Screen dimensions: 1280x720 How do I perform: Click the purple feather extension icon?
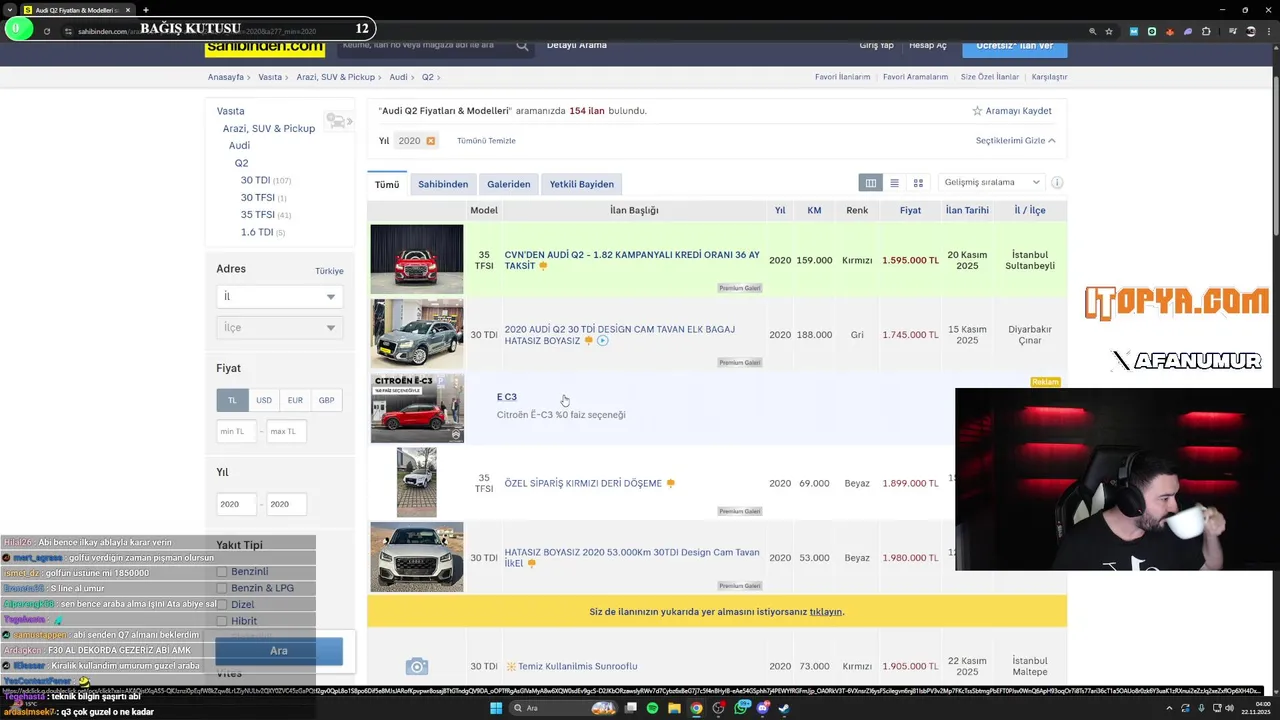[1188, 31]
